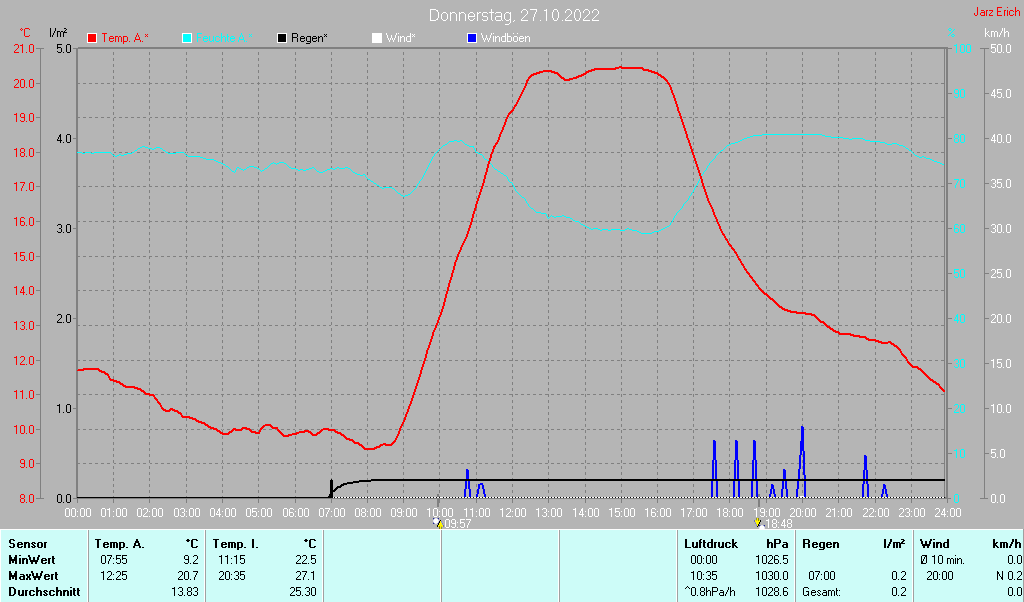
Task: Click the Windböen legend label
Action: point(506,38)
